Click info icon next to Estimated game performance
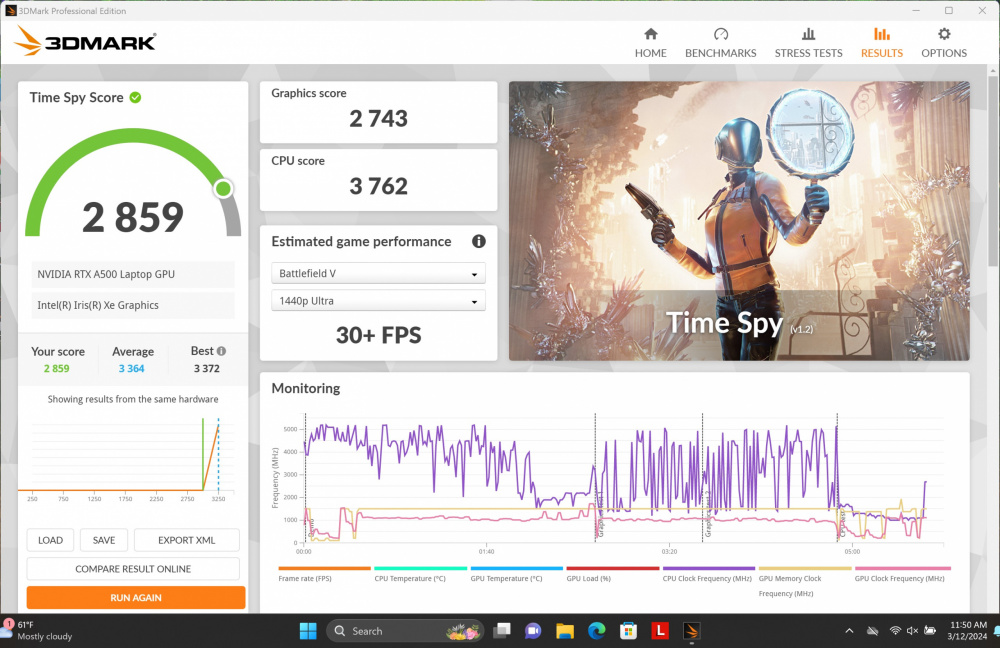Image resolution: width=1000 pixels, height=648 pixels. coord(478,241)
